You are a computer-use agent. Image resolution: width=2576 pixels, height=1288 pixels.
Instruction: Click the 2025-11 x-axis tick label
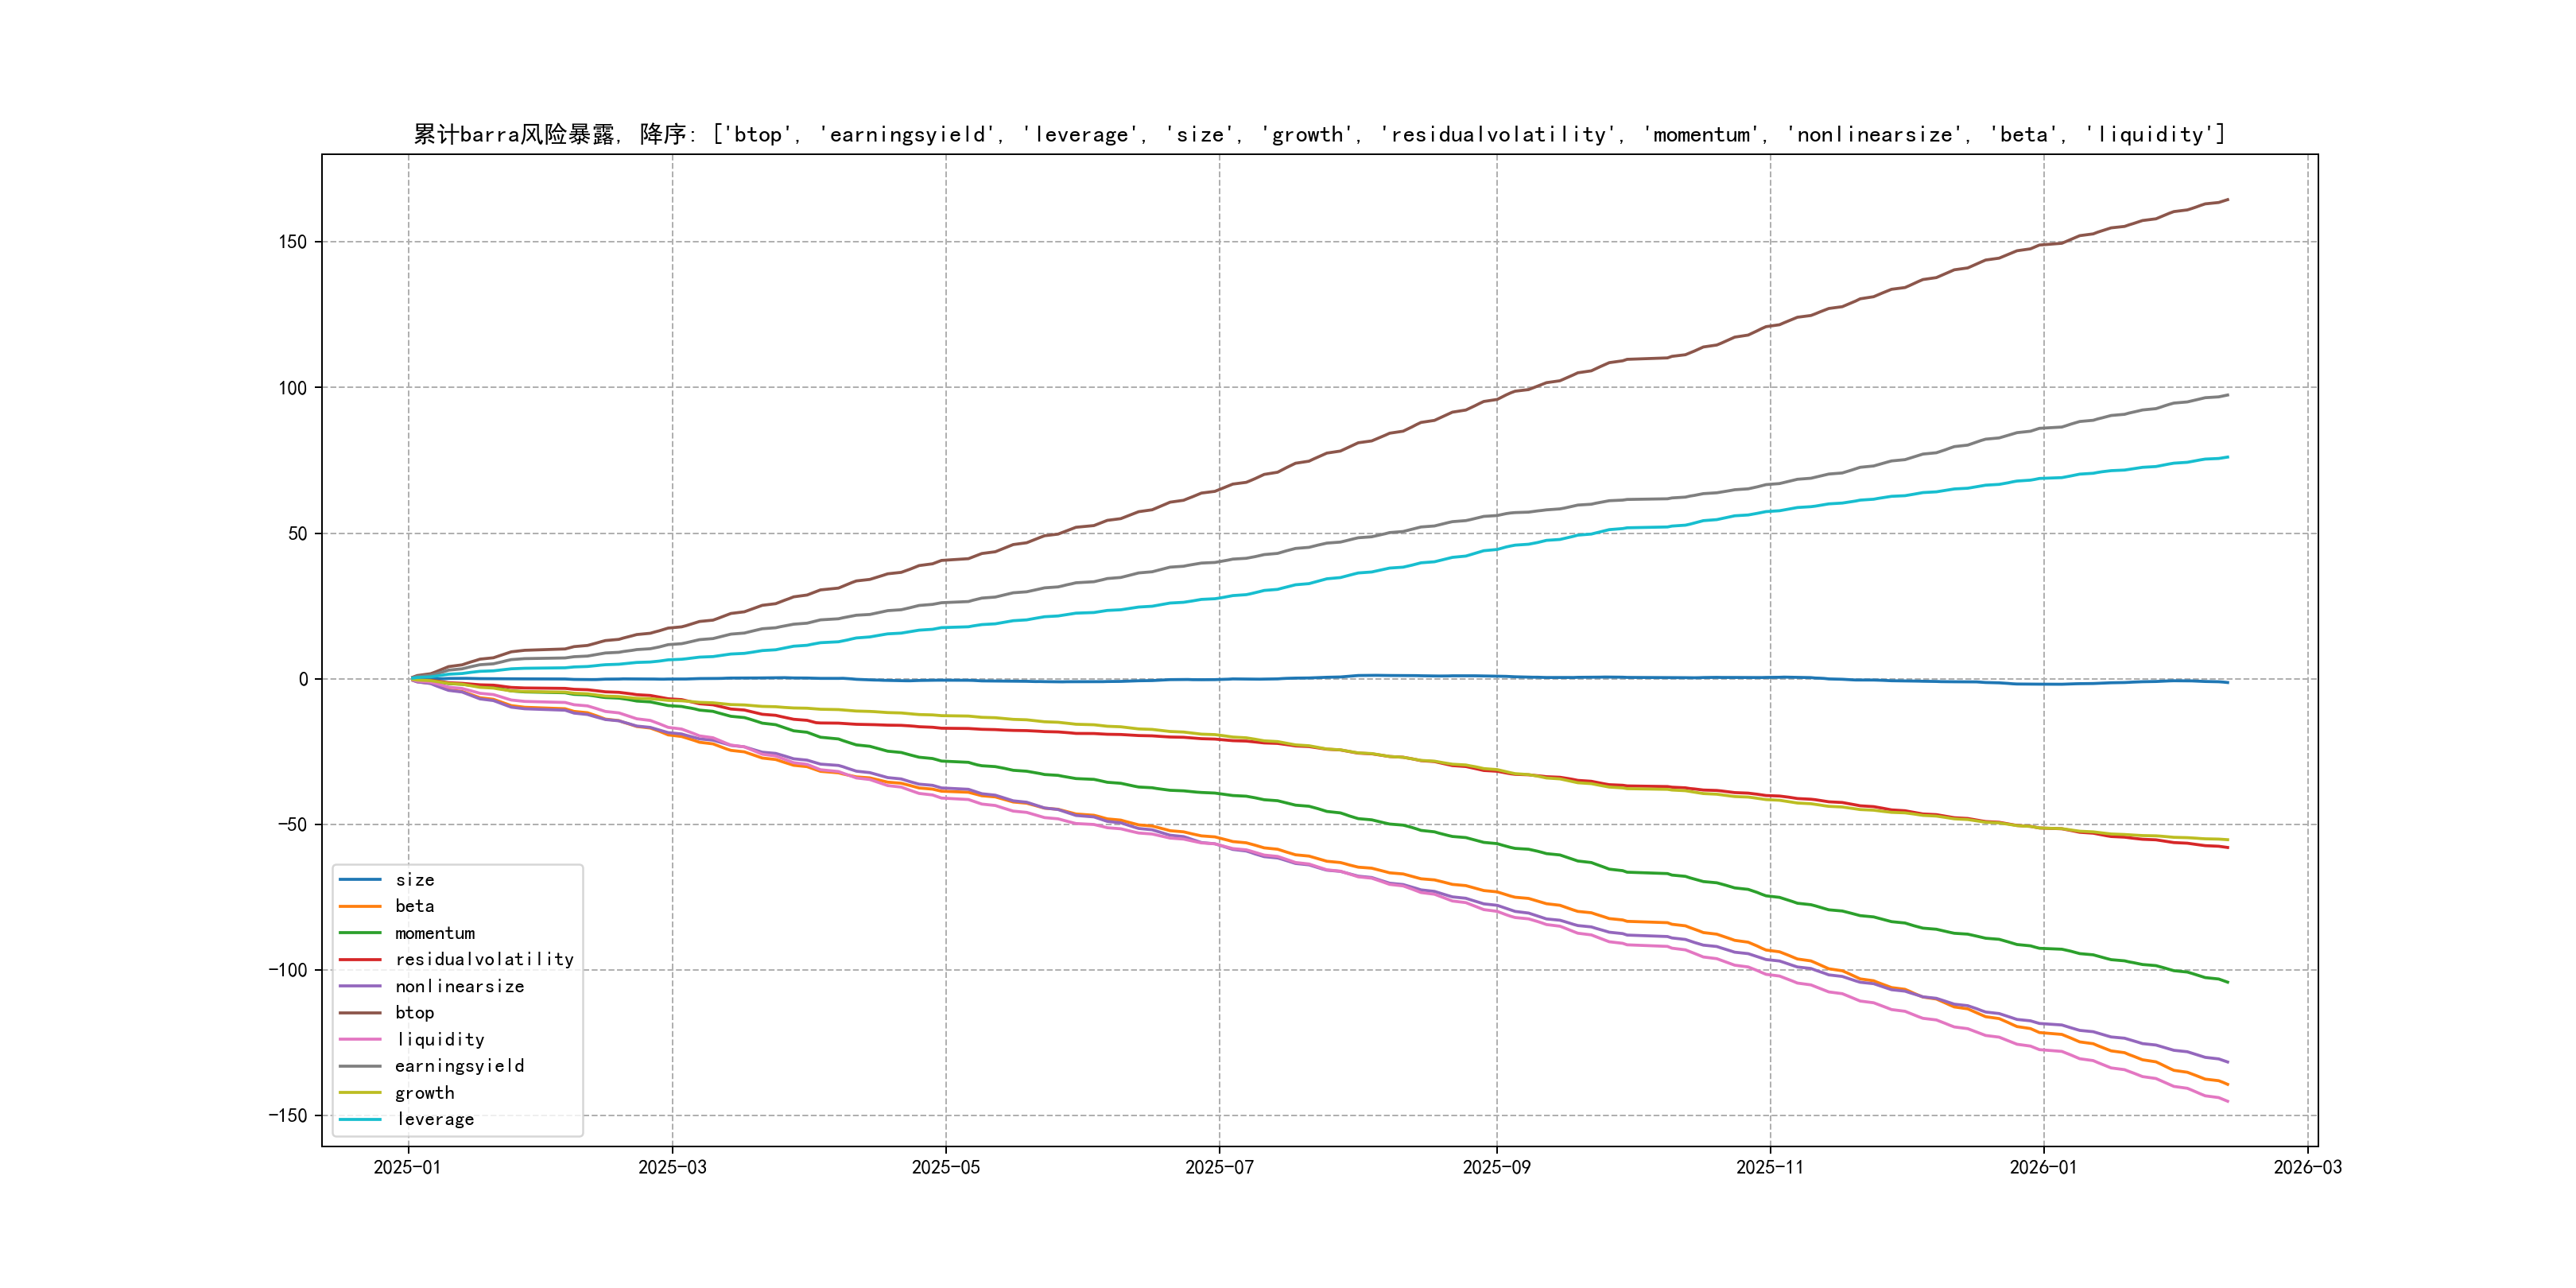[x=1770, y=1167]
